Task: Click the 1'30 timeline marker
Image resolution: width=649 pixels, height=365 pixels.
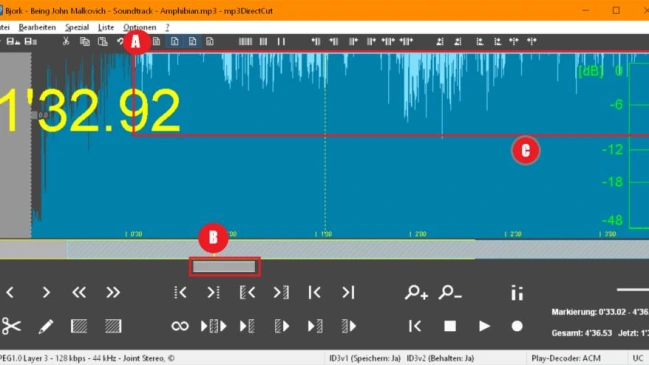Action: [x=323, y=234]
